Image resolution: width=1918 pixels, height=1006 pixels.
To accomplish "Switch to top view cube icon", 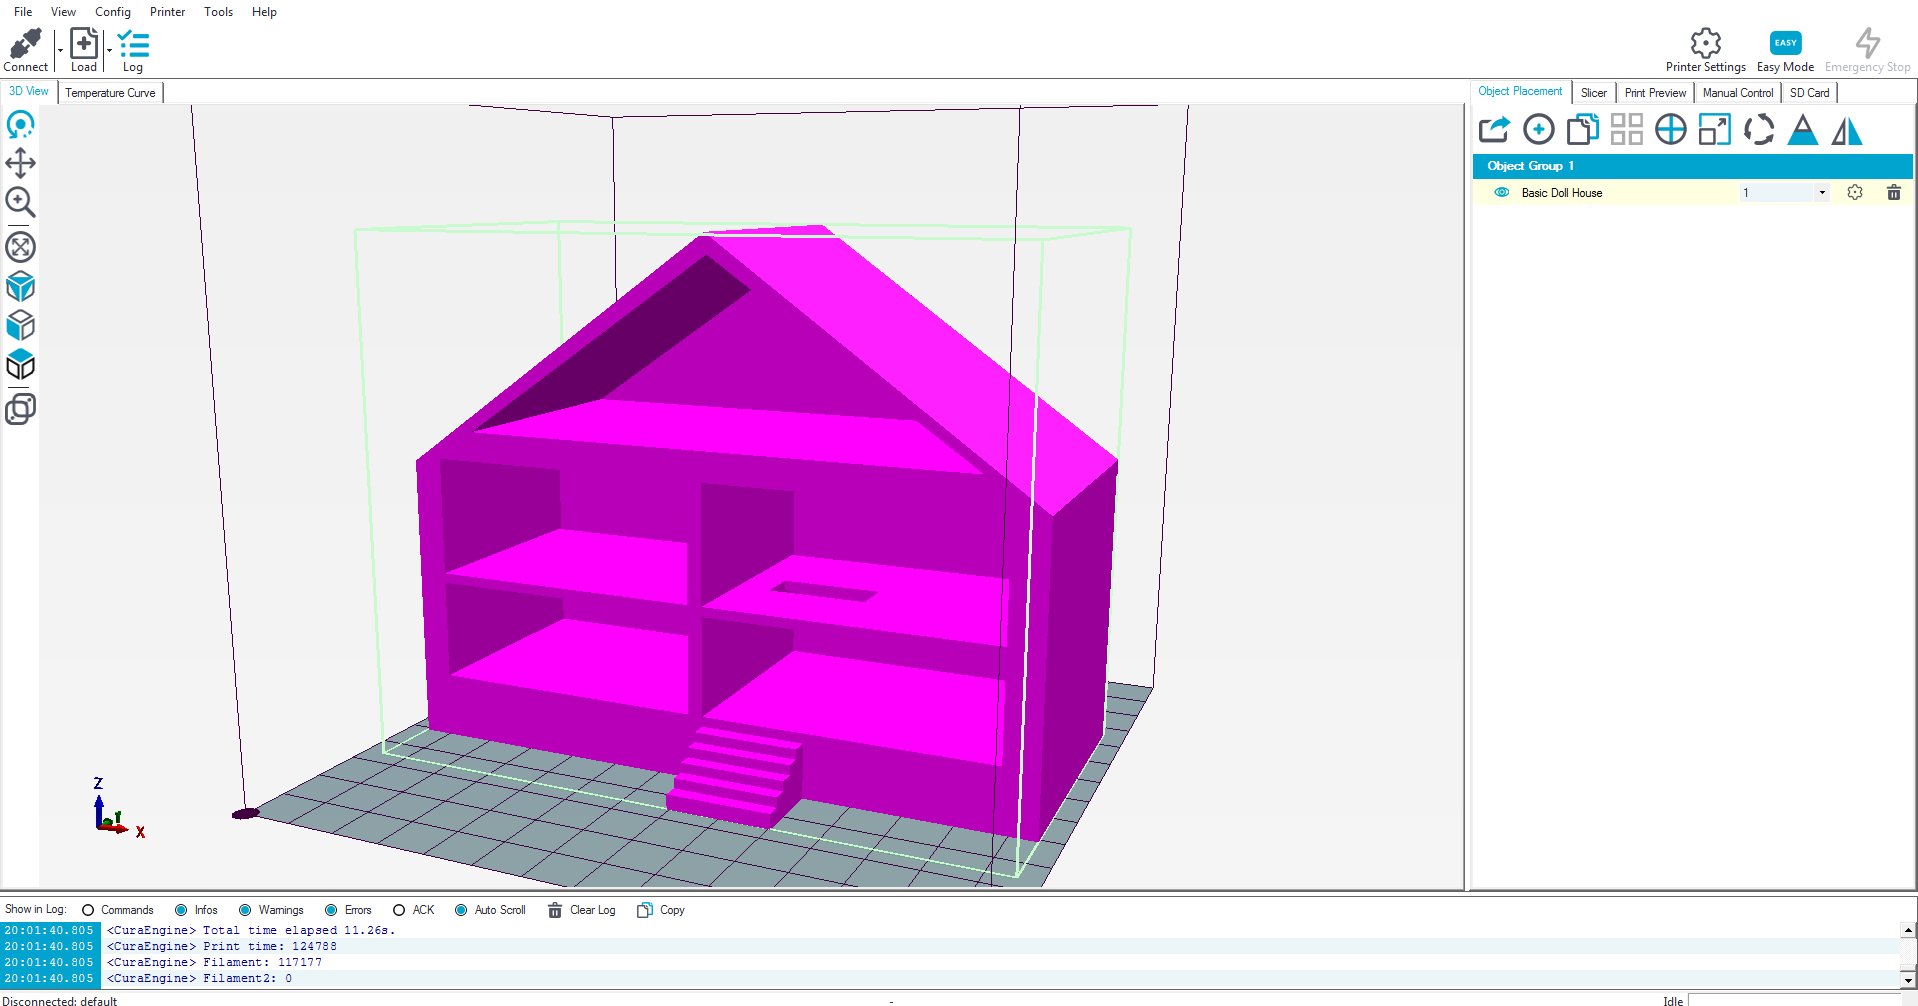I will pos(20,365).
